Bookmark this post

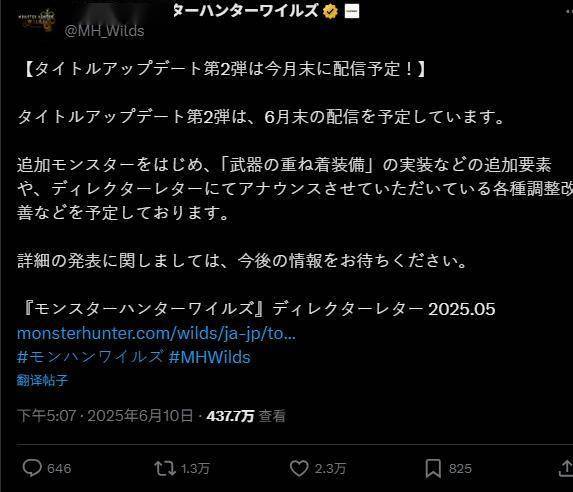433,469
